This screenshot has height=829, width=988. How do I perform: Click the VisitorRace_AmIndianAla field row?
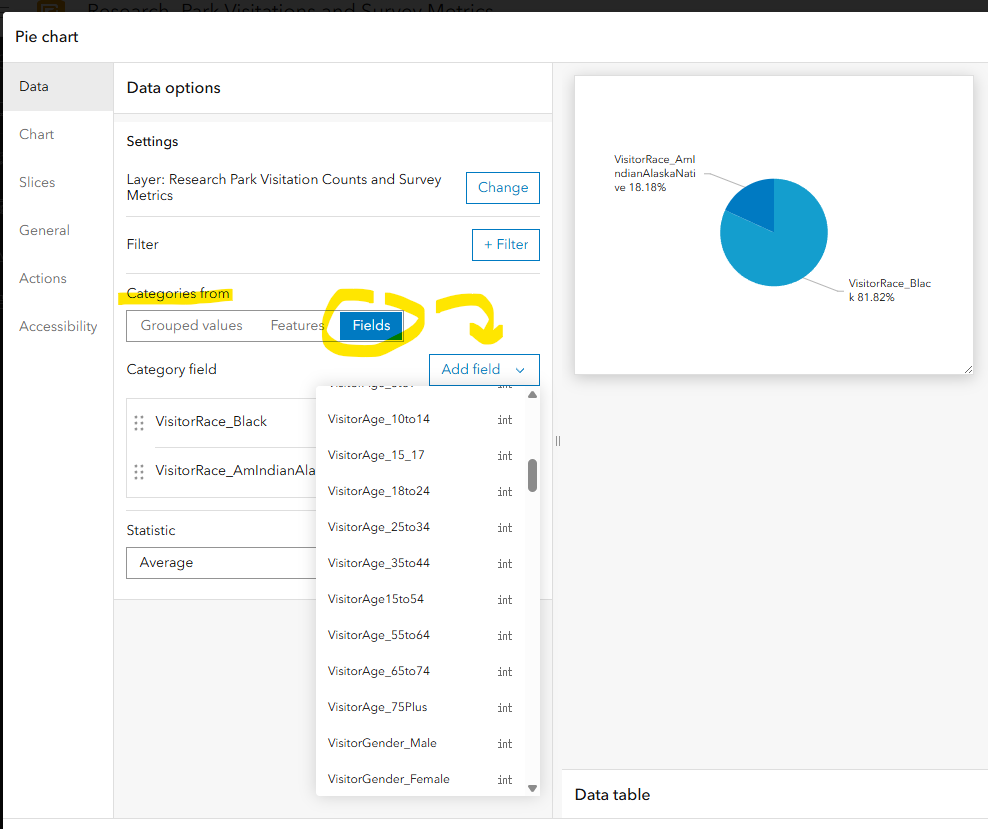pos(222,471)
